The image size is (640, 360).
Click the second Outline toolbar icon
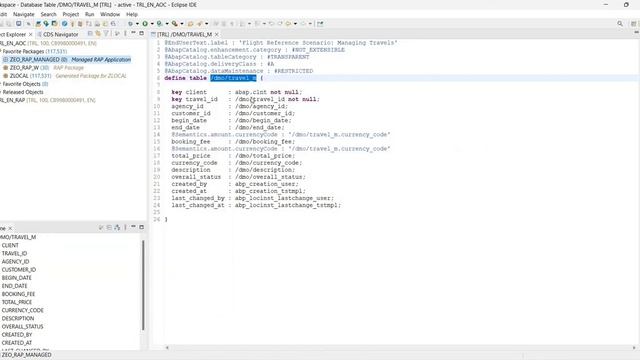point(109,227)
